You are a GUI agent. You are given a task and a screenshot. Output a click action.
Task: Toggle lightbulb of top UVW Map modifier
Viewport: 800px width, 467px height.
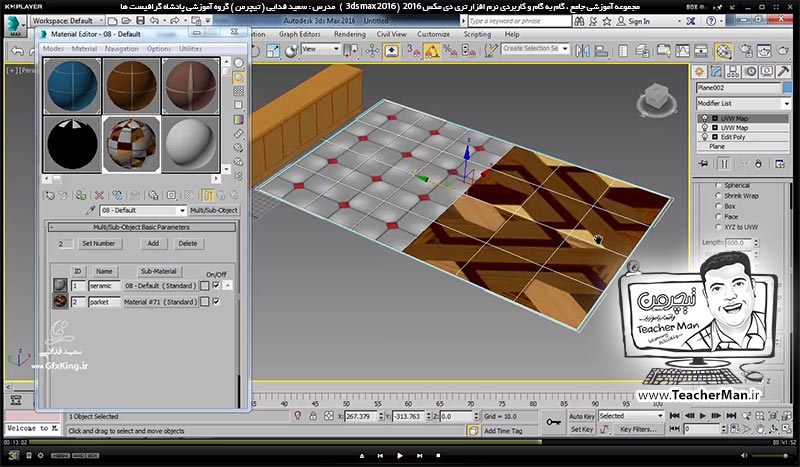pyautogui.click(x=705, y=118)
